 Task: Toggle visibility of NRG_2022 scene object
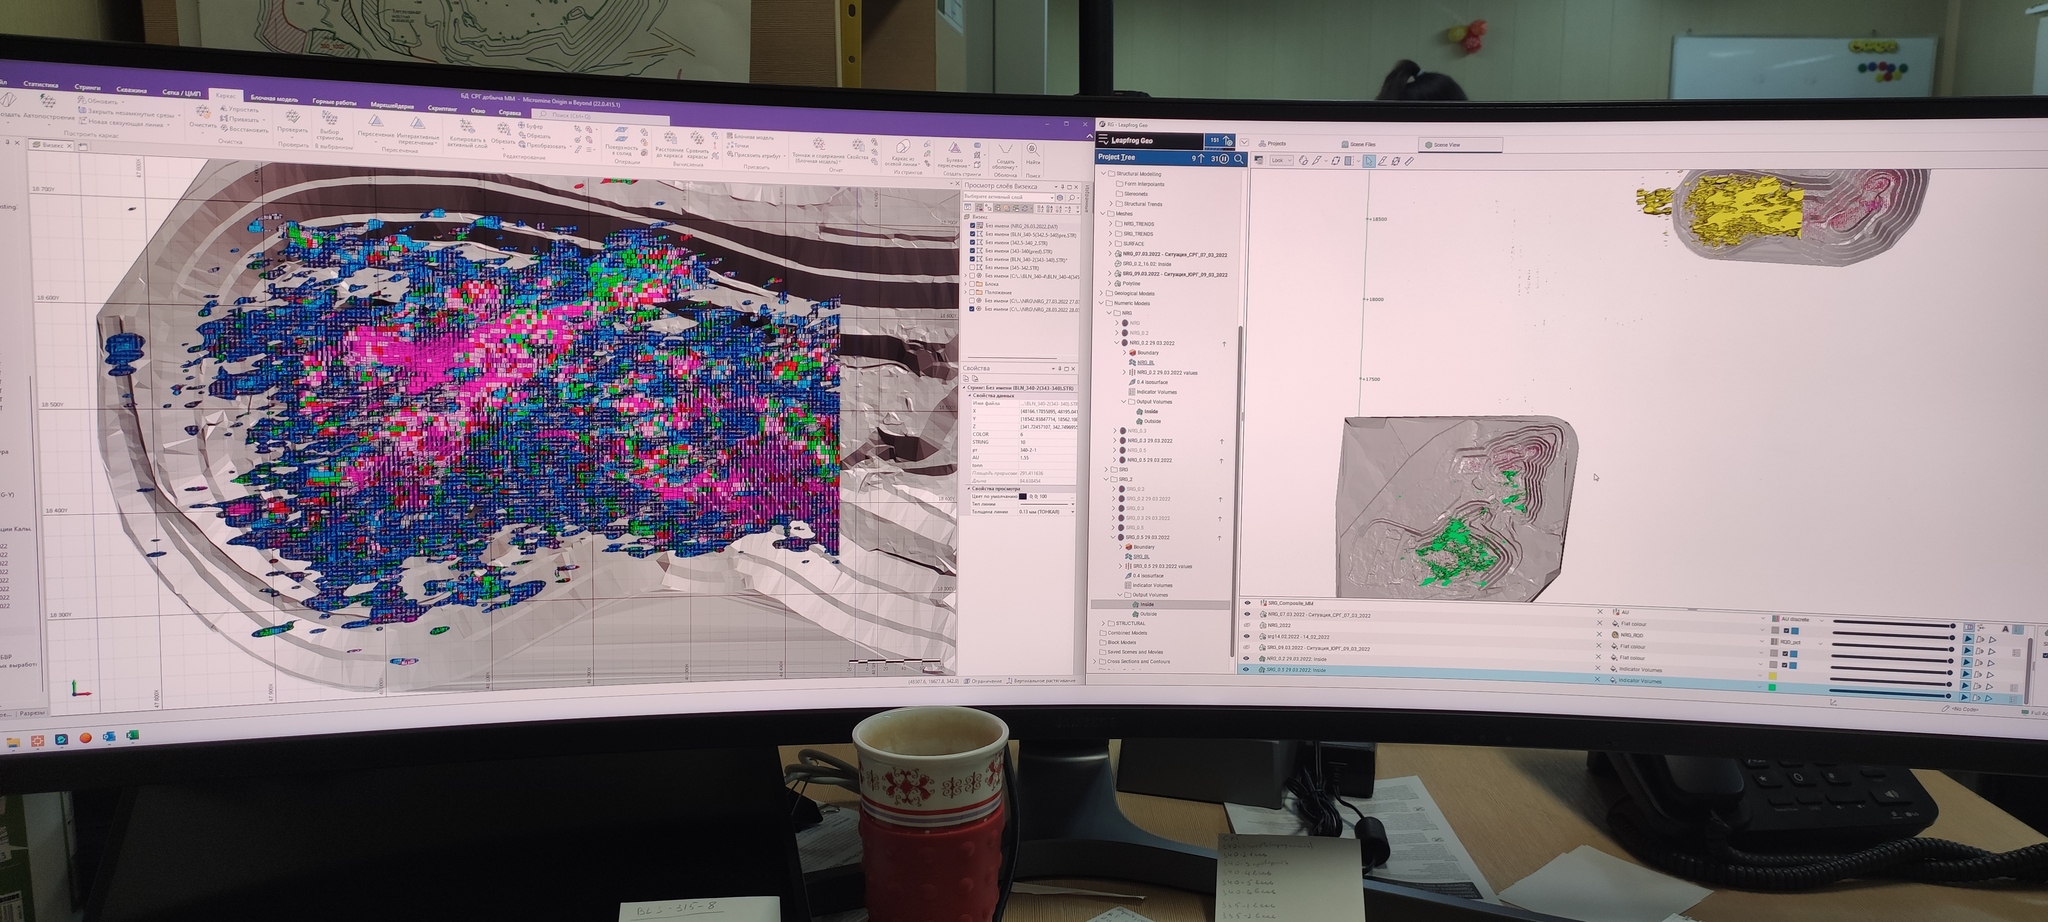(1247, 625)
